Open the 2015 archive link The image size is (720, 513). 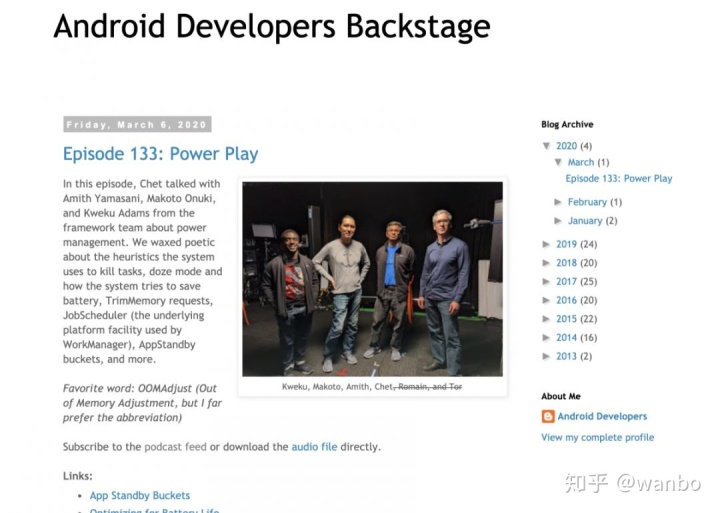tap(566, 319)
